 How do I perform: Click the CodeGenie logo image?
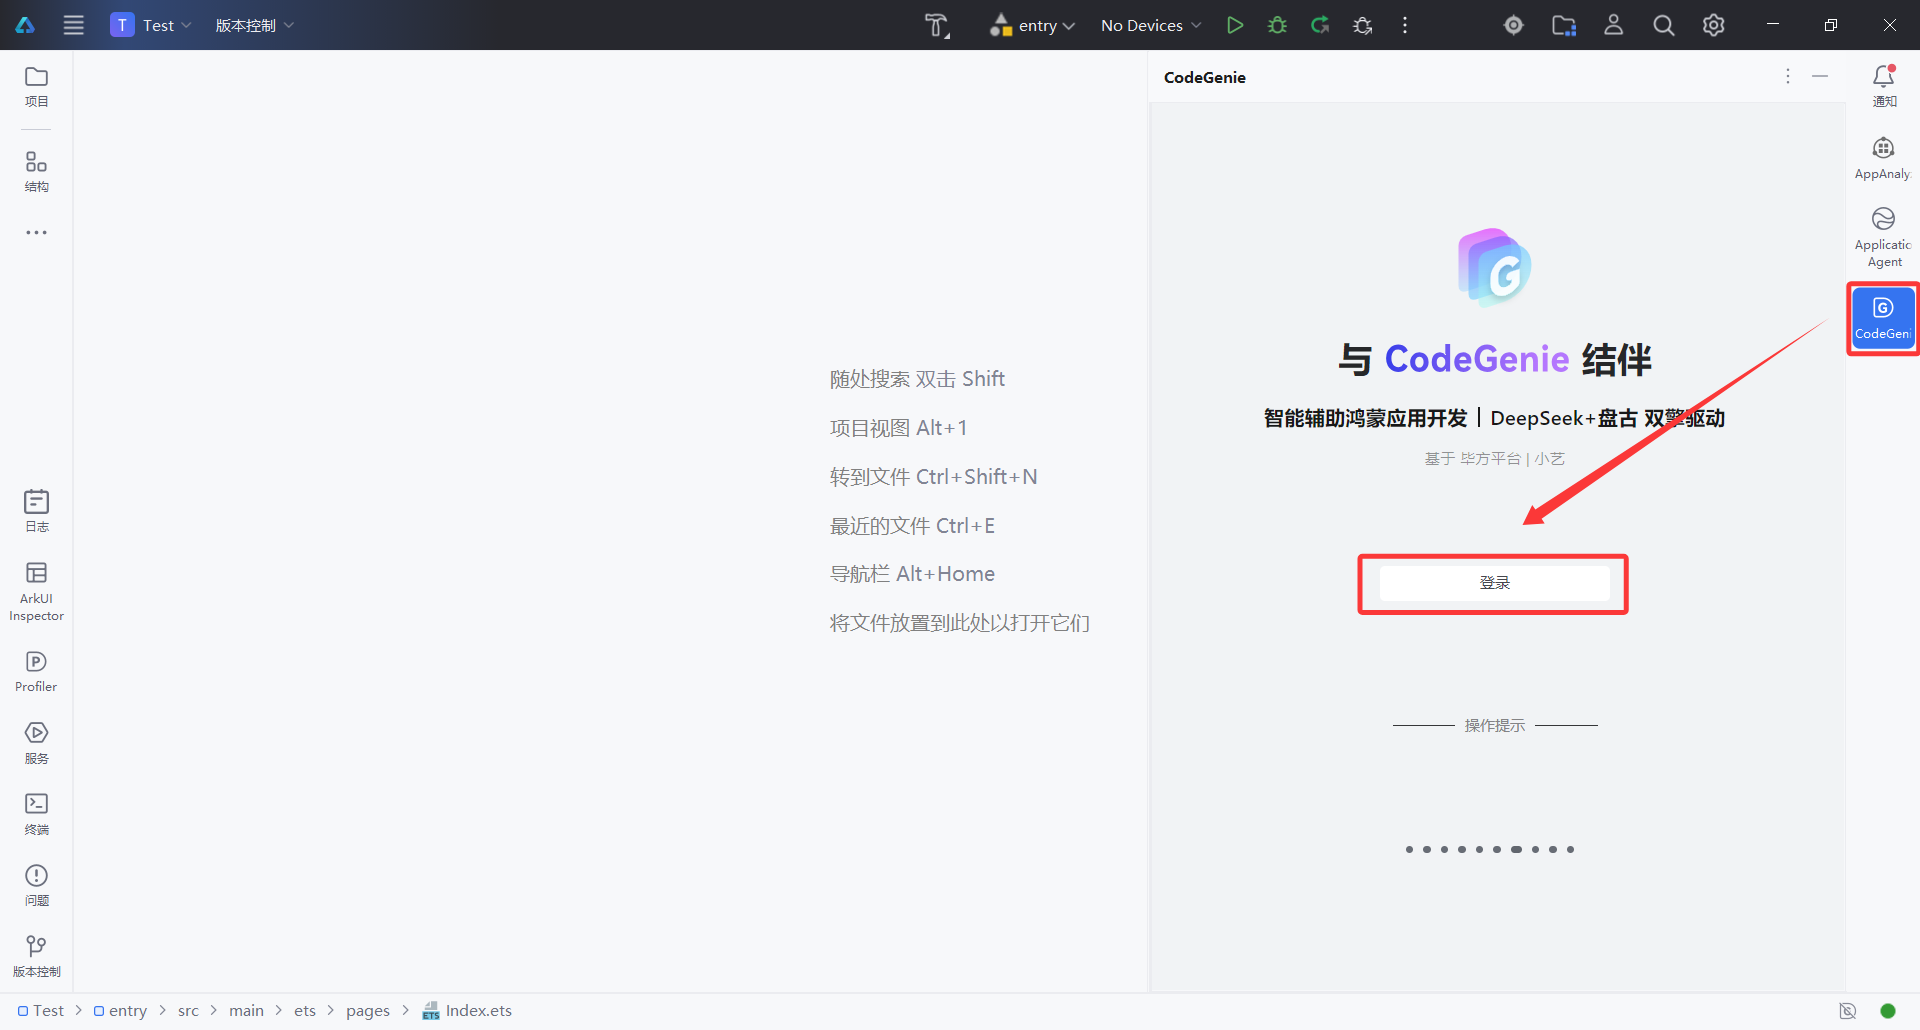point(1494,268)
